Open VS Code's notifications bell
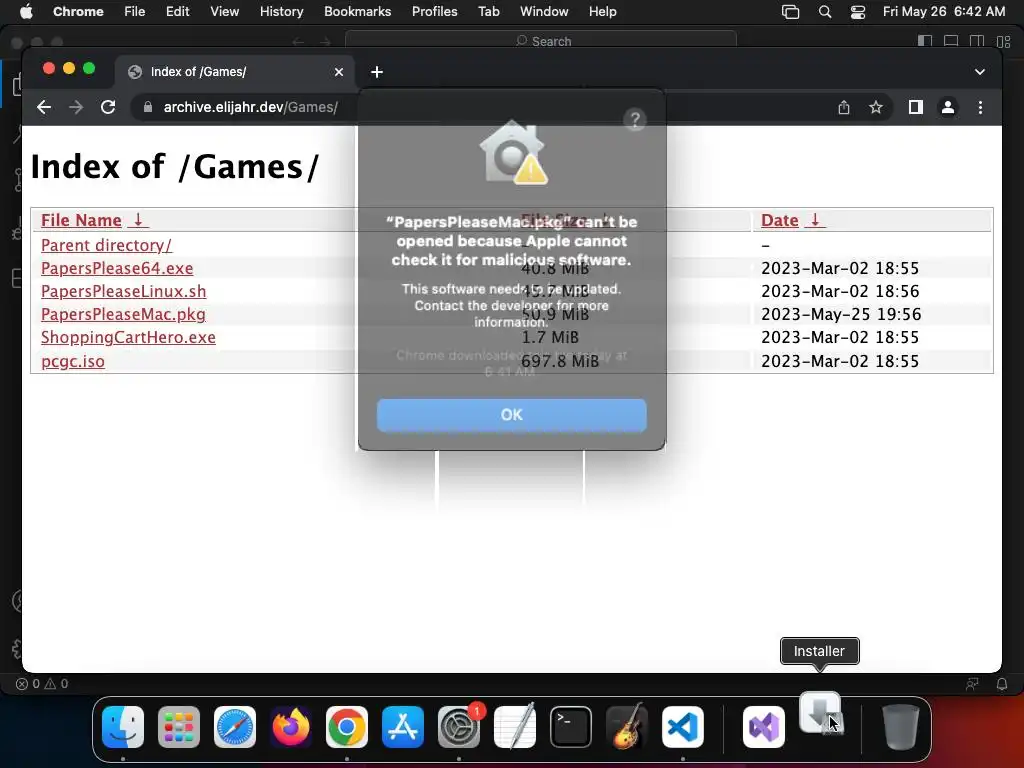 pos(1002,684)
